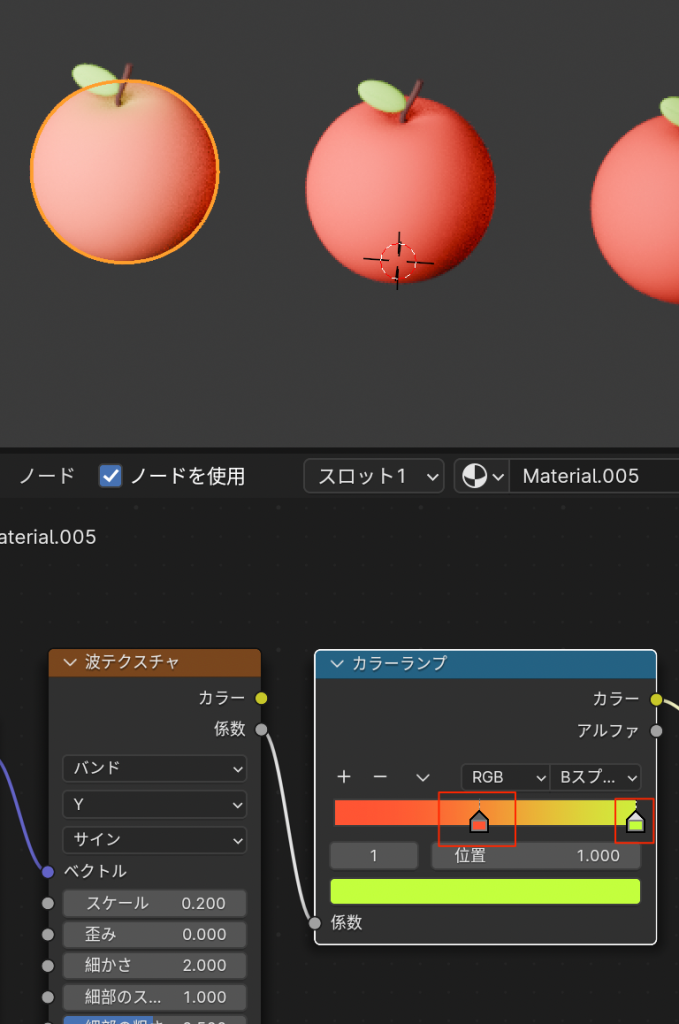The image size is (679, 1024).
Task: Click the yellow-green color swatch
Action: click(485, 891)
